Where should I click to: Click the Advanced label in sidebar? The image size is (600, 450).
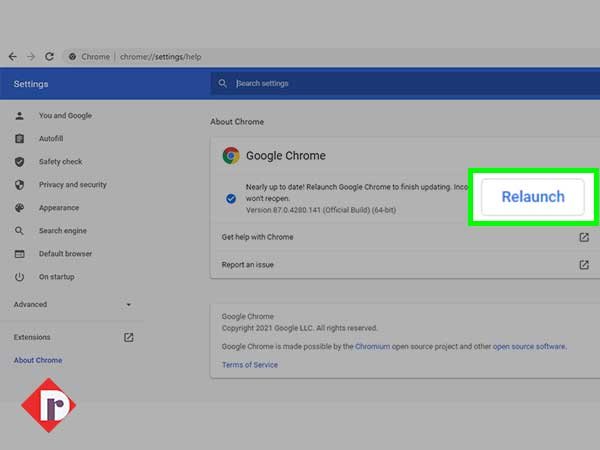pyautogui.click(x=30, y=305)
